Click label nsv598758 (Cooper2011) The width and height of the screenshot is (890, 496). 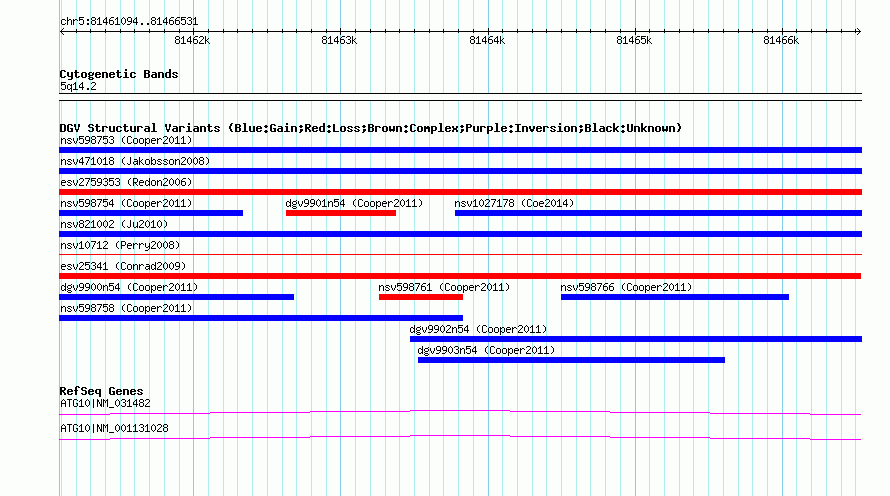[x=126, y=308]
